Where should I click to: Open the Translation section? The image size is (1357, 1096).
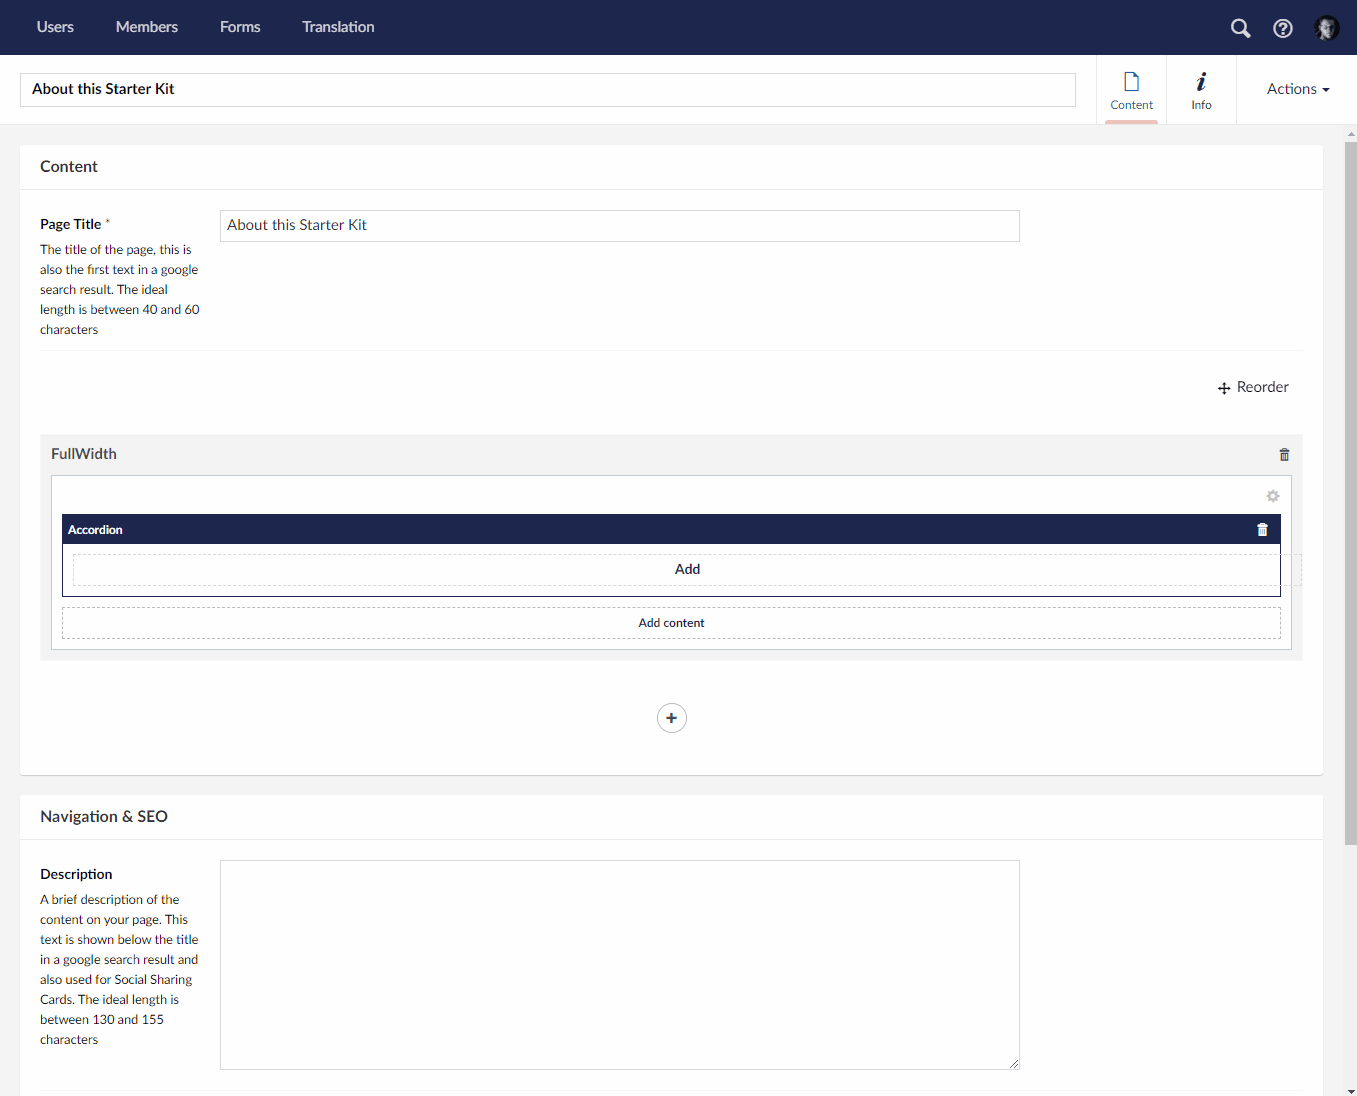[x=337, y=27]
